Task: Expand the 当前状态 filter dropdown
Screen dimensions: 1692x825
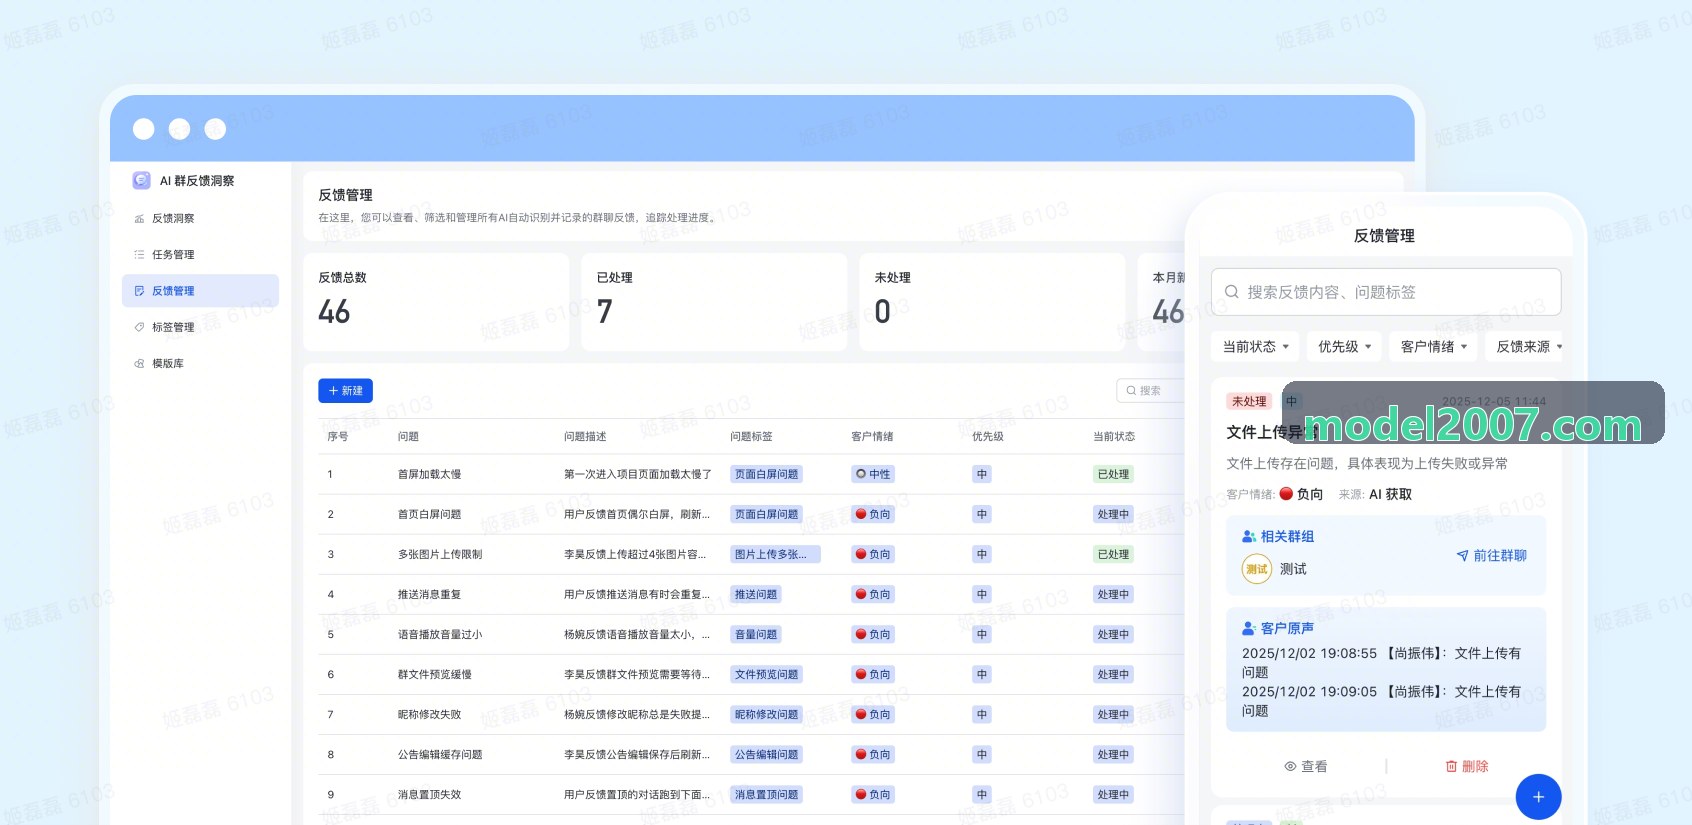Action: pyautogui.click(x=1255, y=347)
